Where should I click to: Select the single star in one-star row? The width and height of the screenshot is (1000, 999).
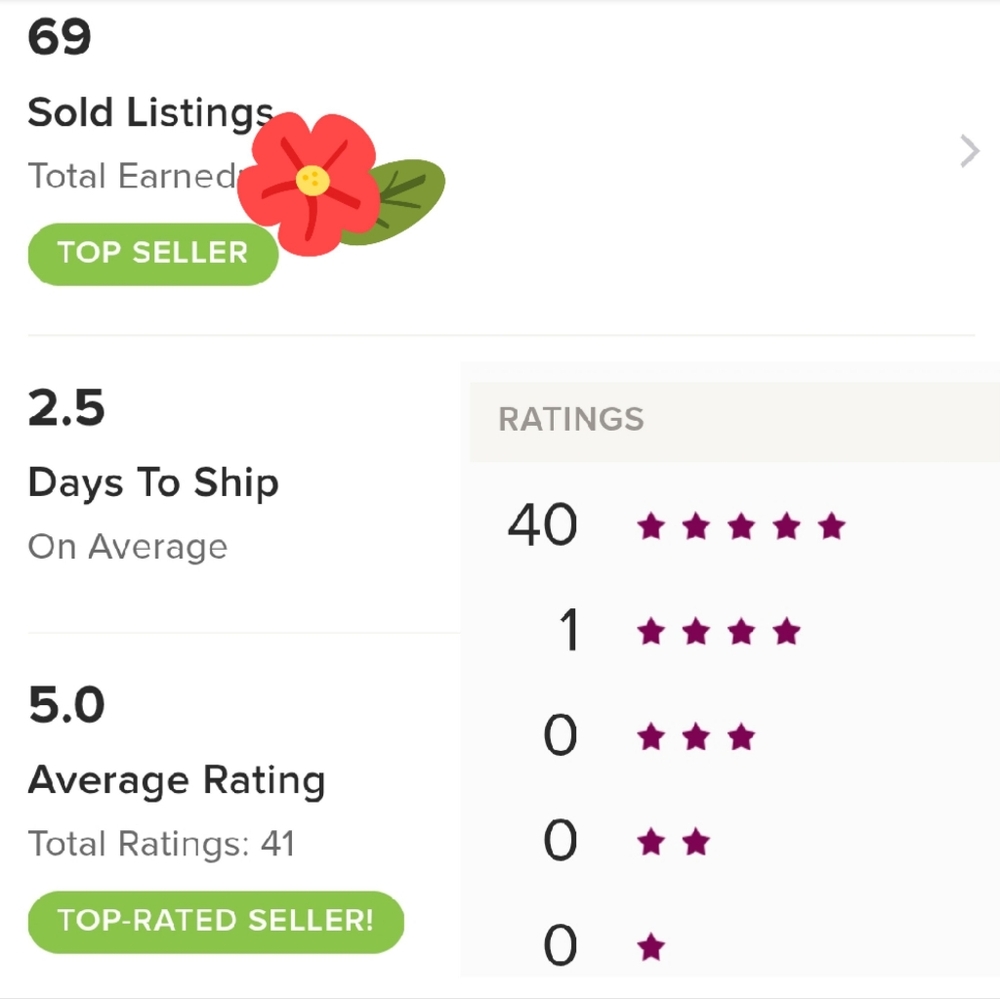[x=651, y=944]
